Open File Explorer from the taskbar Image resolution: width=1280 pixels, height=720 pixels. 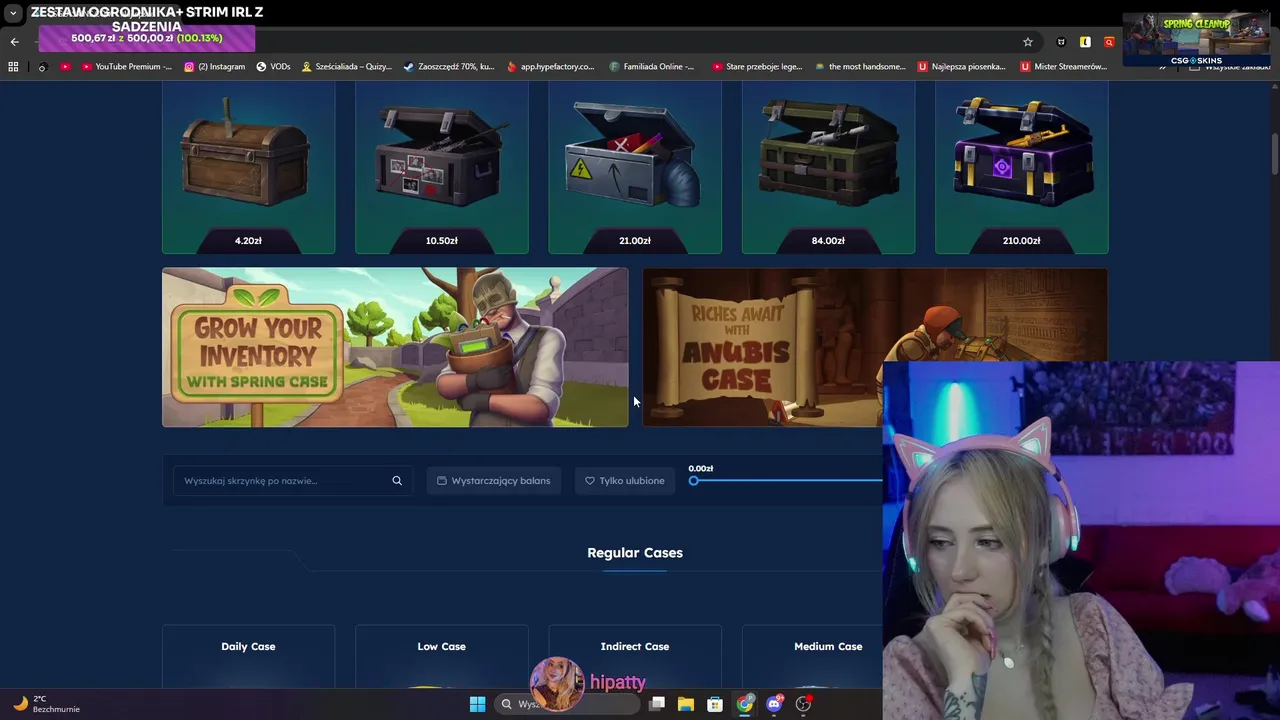[686, 704]
